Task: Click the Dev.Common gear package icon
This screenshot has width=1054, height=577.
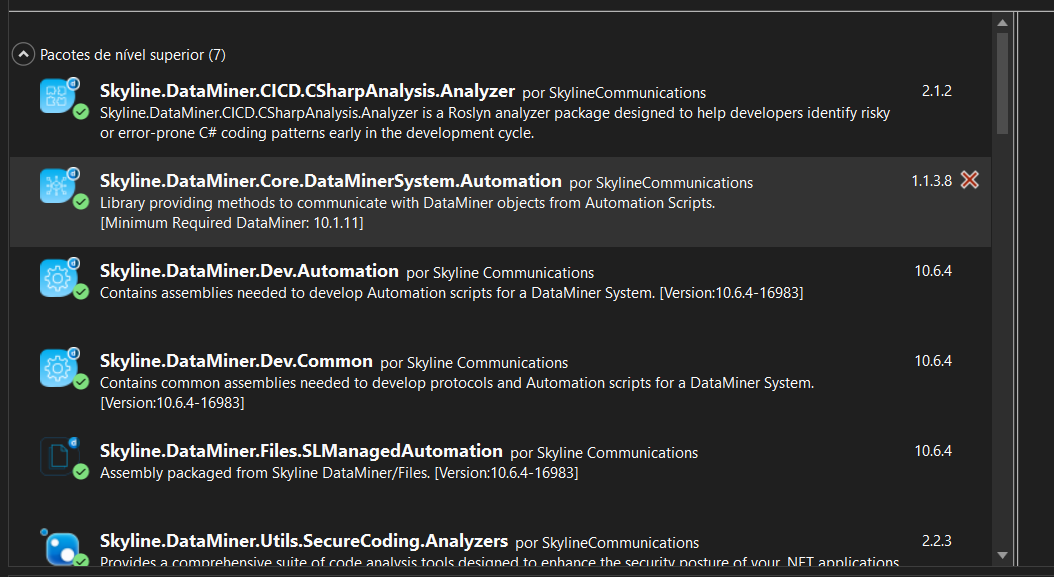Action: pos(58,367)
